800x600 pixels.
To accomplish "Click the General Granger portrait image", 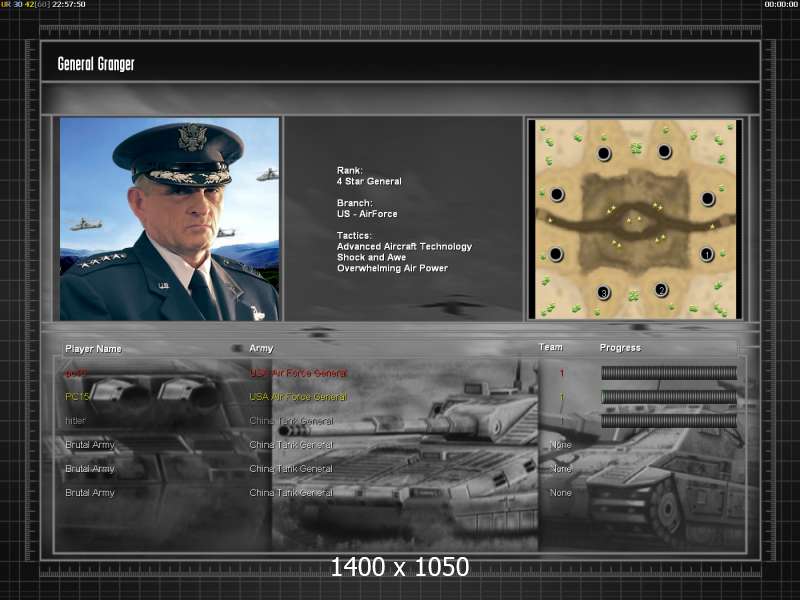I will point(169,219).
